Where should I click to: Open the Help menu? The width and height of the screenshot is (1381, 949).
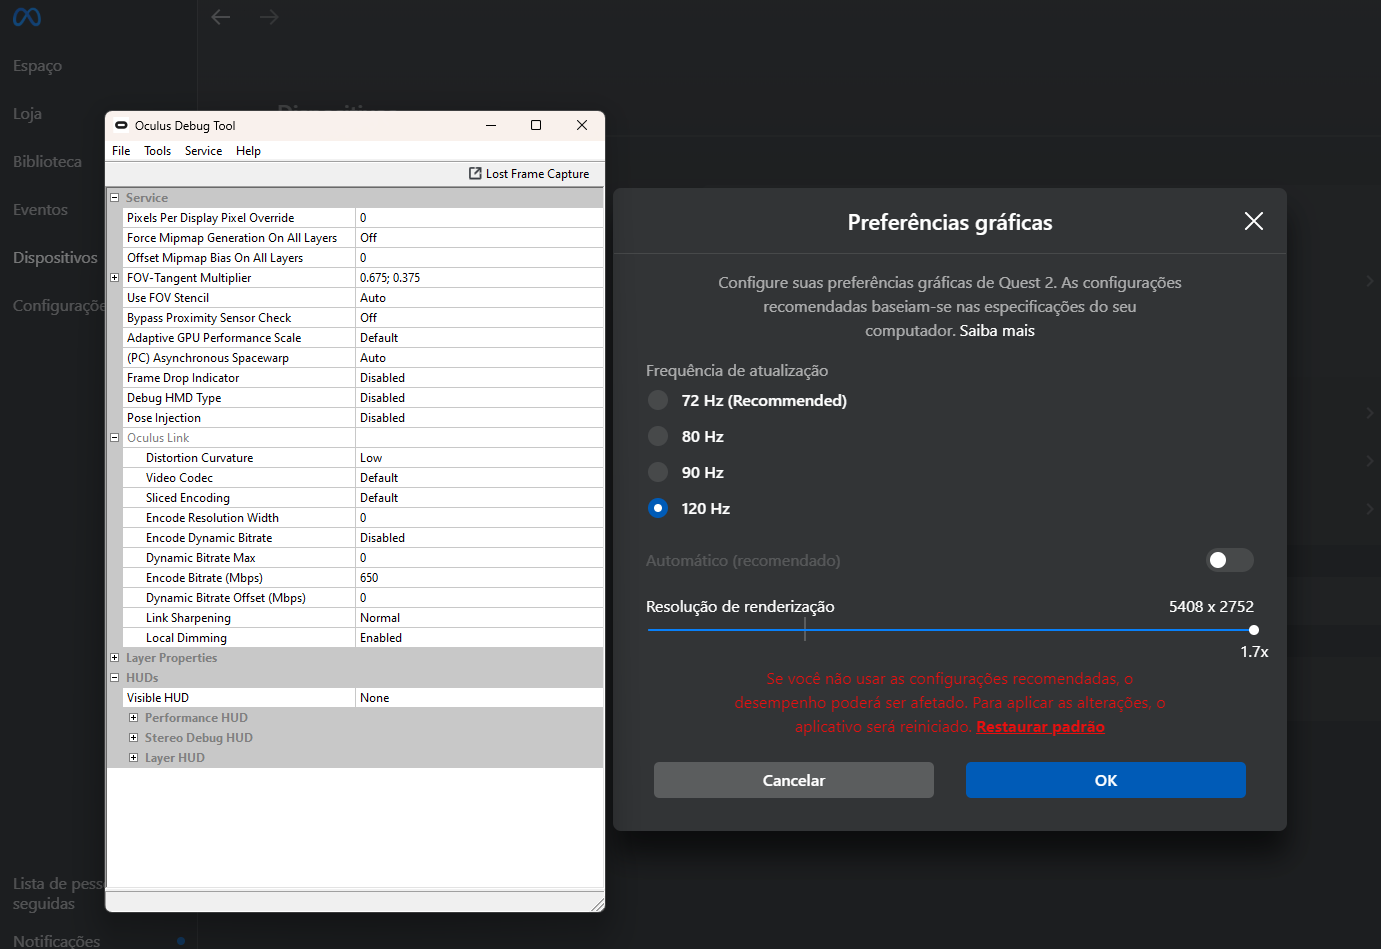point(248,151)
